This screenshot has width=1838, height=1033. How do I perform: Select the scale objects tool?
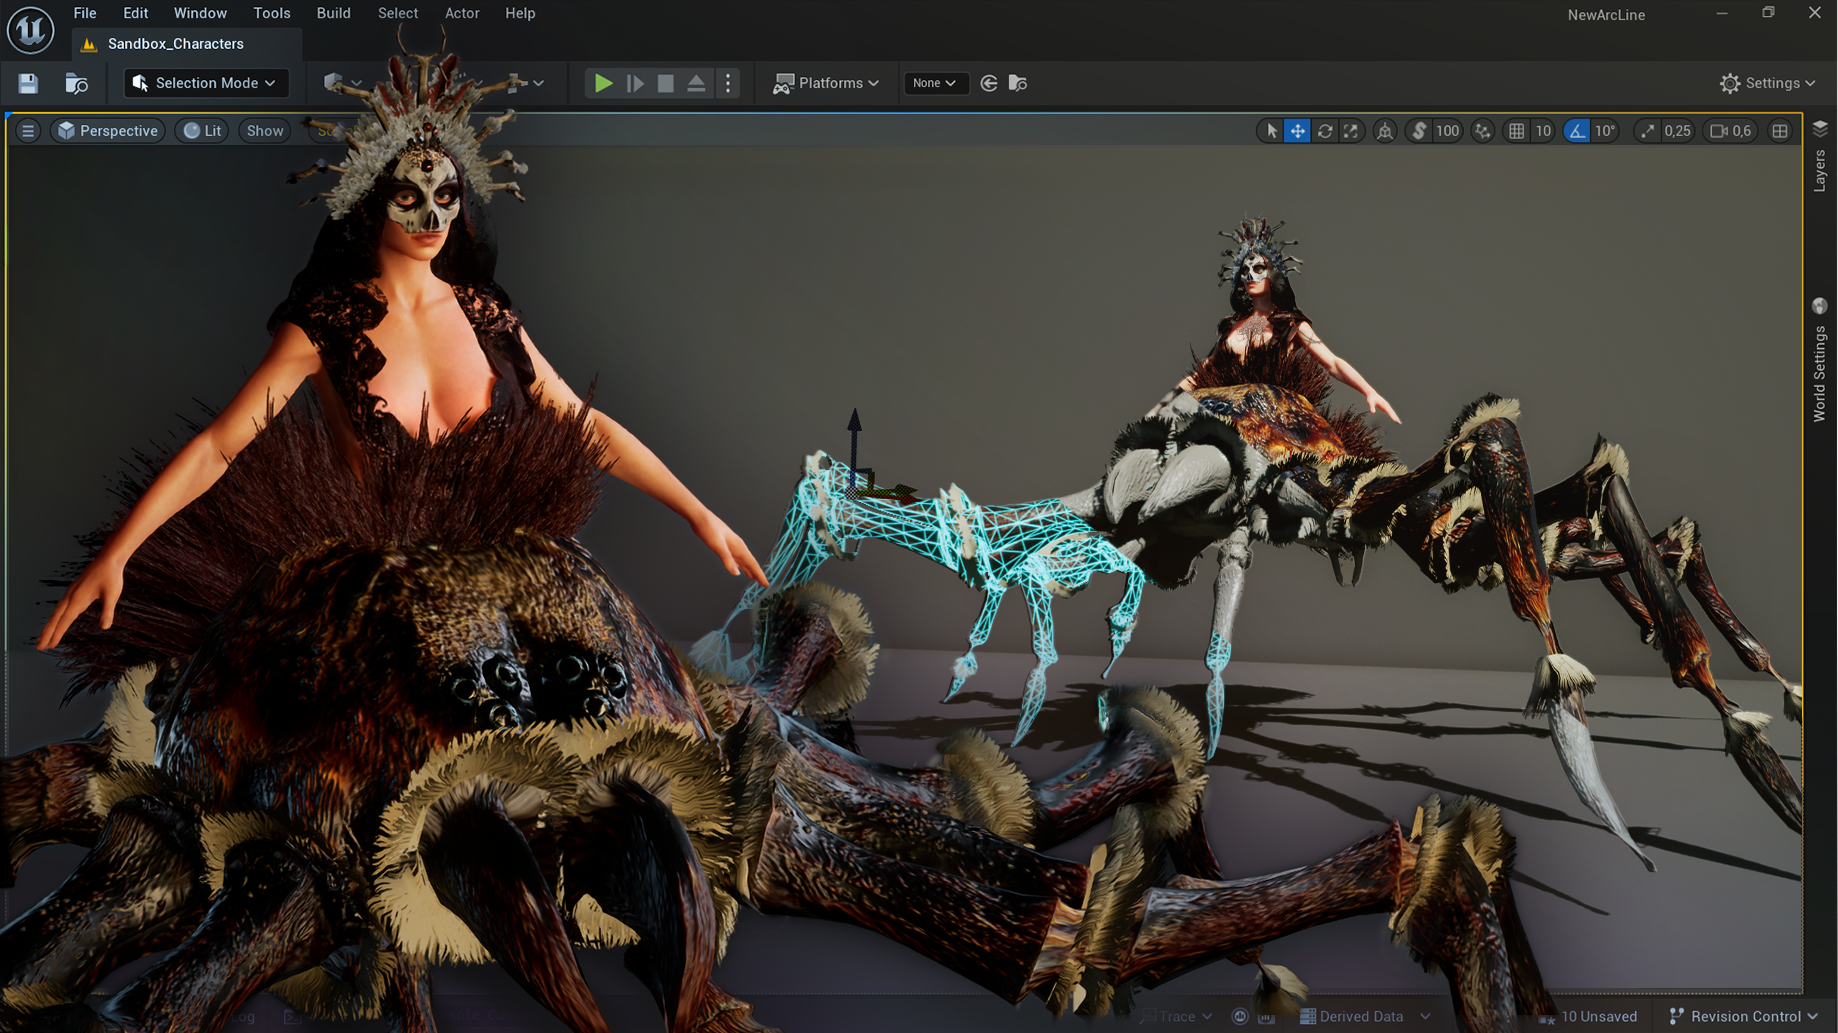click(x=1351, y=131)
